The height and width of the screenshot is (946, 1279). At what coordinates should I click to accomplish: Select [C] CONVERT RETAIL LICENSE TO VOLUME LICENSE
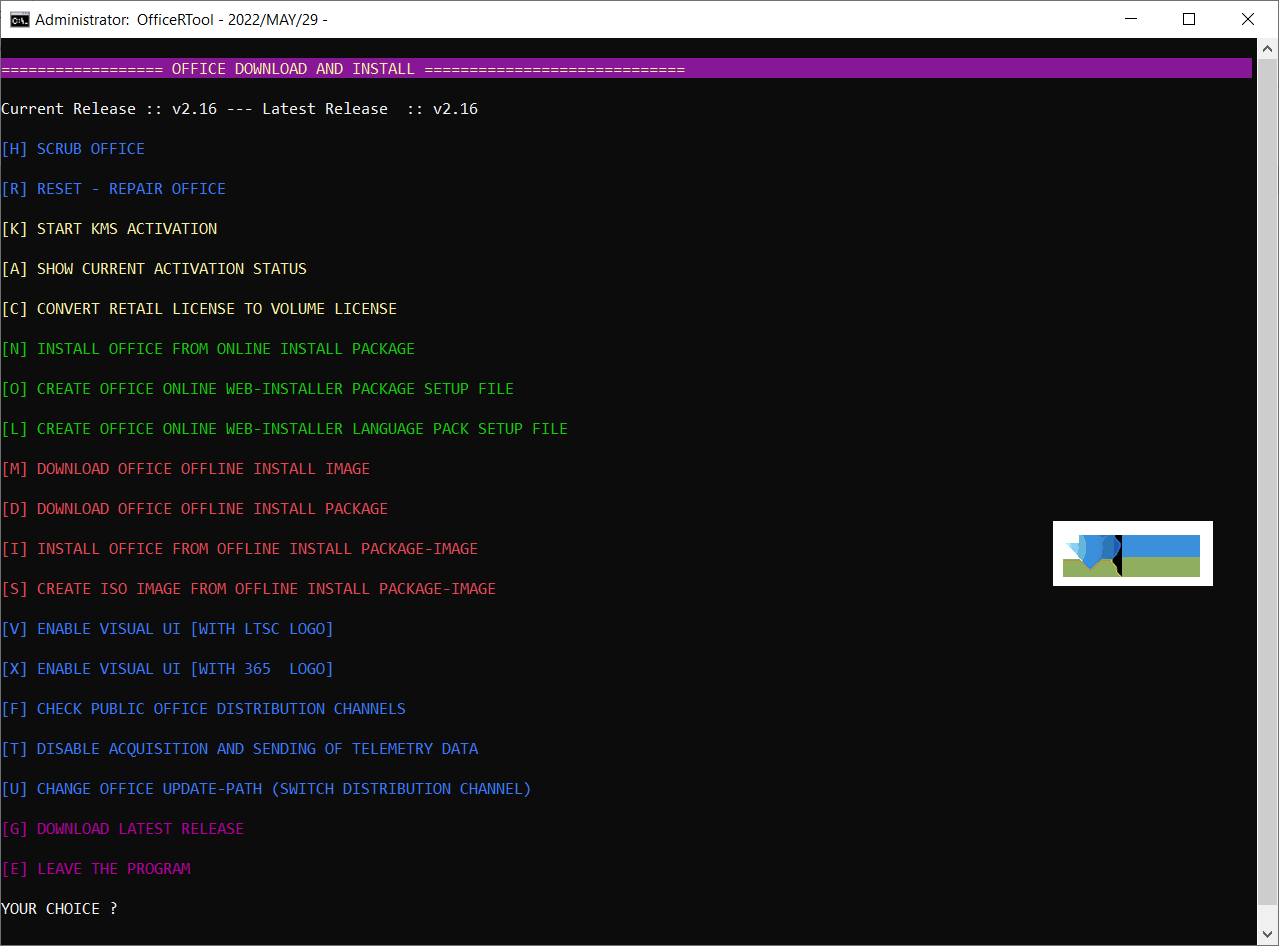point(199,309)
